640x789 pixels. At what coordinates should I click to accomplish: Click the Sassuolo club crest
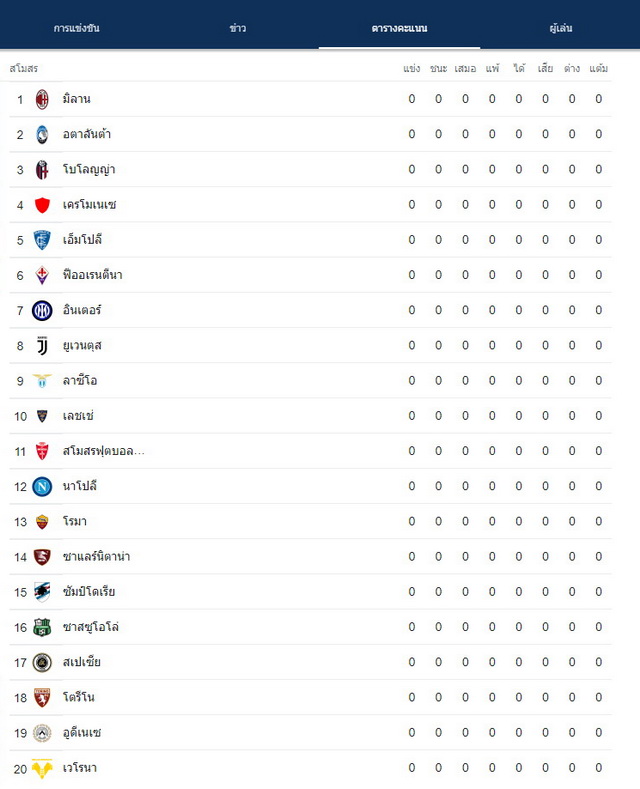pos(42,627)
